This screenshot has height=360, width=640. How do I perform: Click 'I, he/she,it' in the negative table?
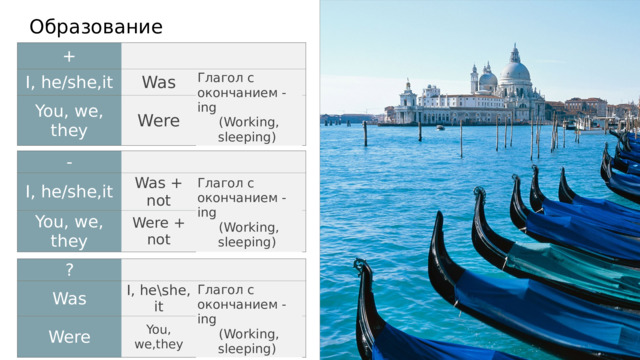pos(69,191)
